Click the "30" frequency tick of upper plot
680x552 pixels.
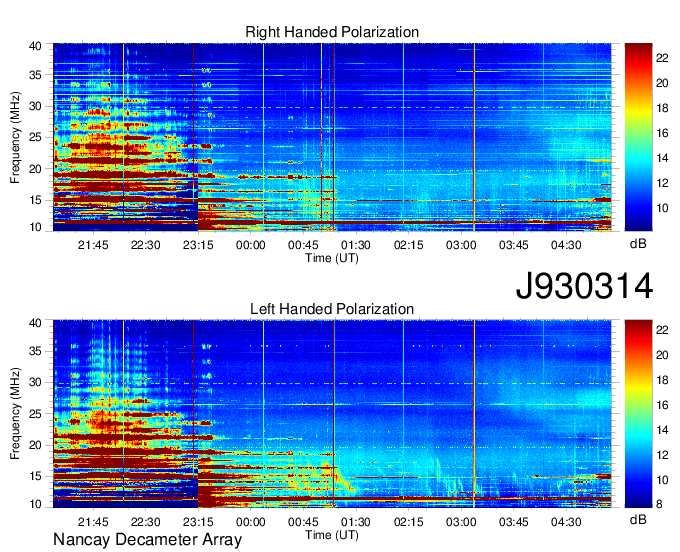pyautogui.click(x=35, y=106)
